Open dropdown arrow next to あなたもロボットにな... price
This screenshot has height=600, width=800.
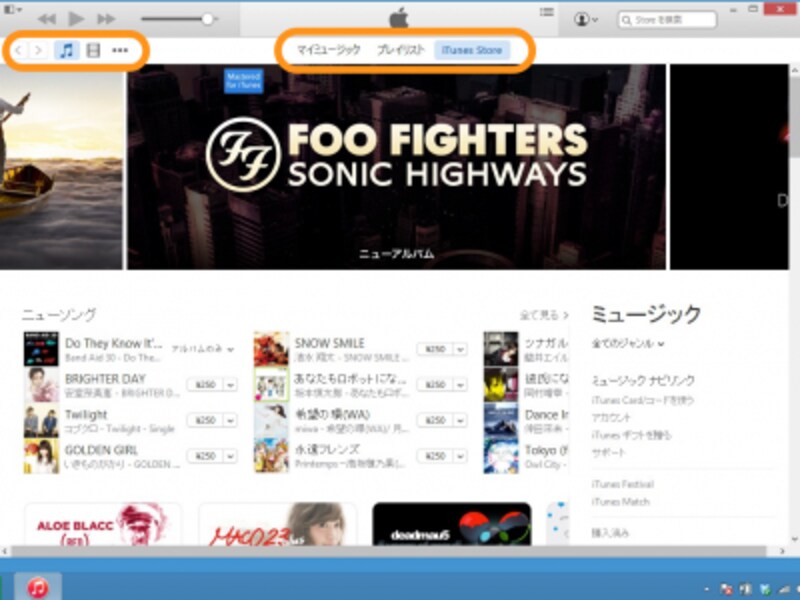point(460,384)
